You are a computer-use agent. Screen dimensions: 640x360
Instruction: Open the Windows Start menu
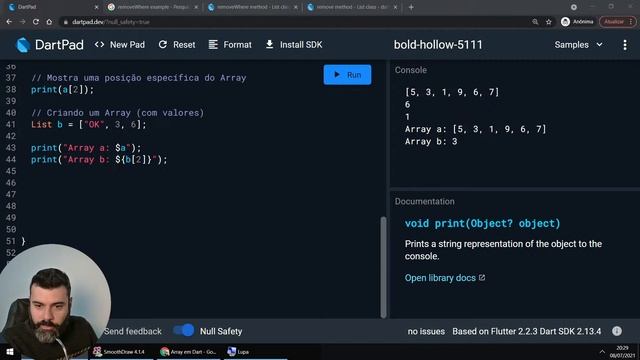click(9, 351)
